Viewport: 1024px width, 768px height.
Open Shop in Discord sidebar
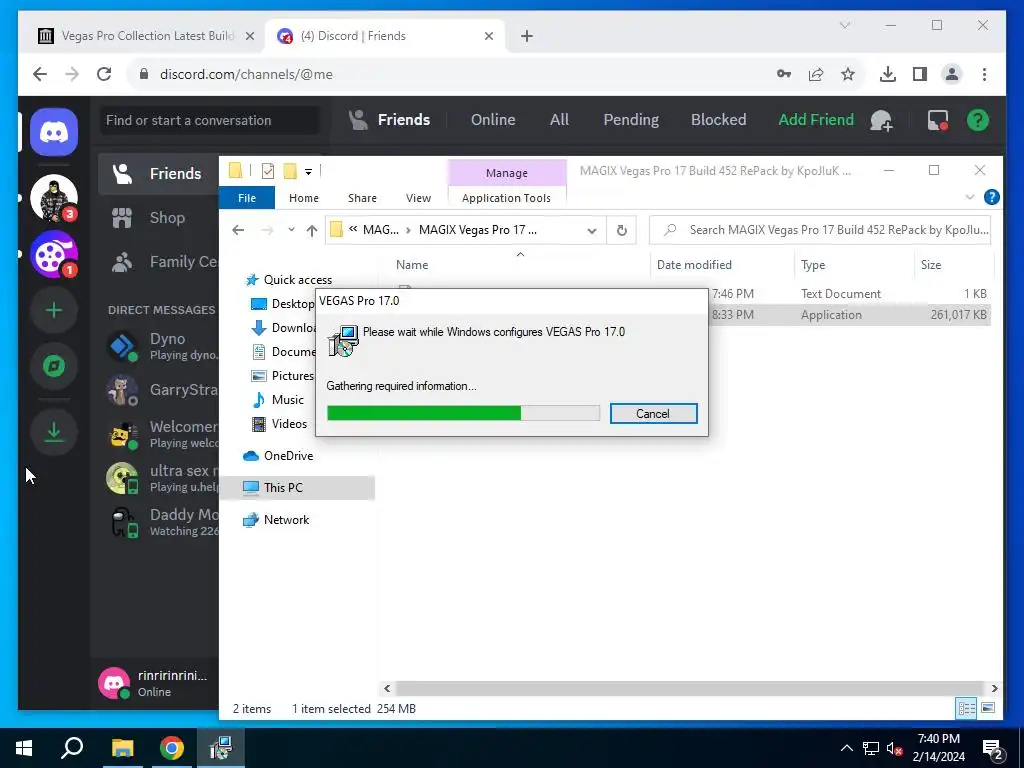159,217
